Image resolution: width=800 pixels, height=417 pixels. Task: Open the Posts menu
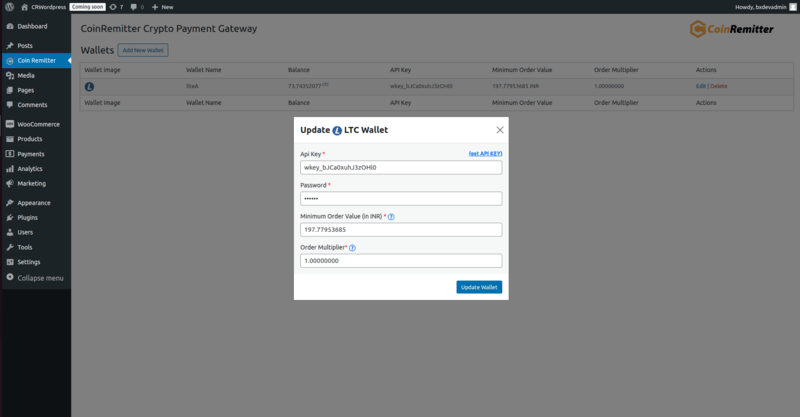(25, 45)
